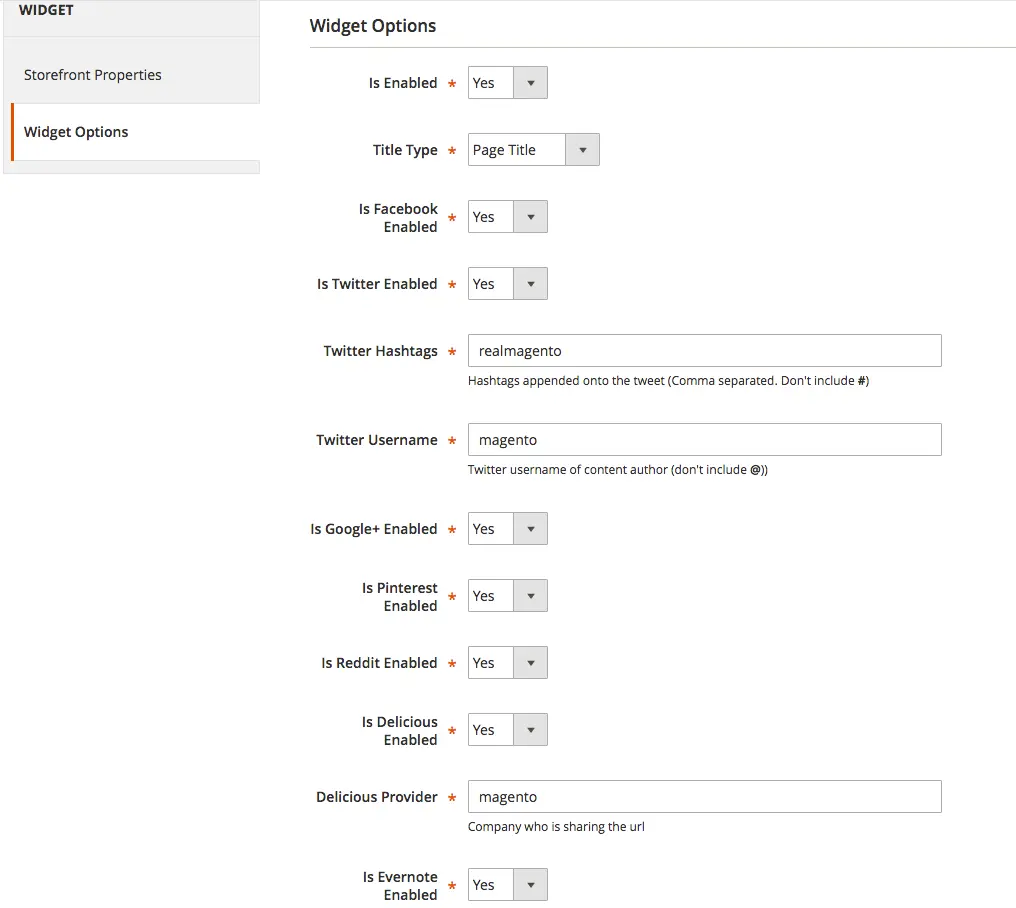Open the Is Pinterest Enabled dropdown
The image size is (1016, 908).
[507, 596]
